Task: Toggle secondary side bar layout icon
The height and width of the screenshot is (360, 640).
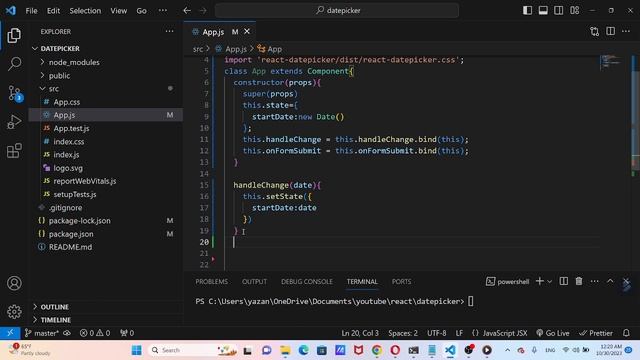Action: (559, 11)
